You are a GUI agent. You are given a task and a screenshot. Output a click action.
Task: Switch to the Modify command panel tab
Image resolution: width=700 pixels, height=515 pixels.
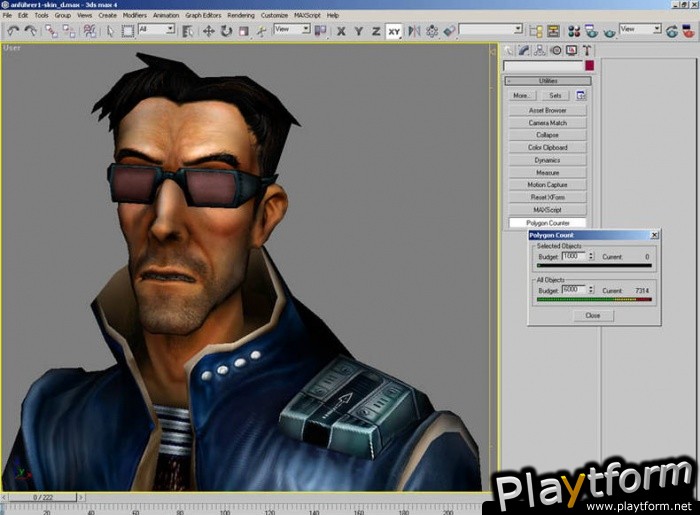(x=524, y=50)
